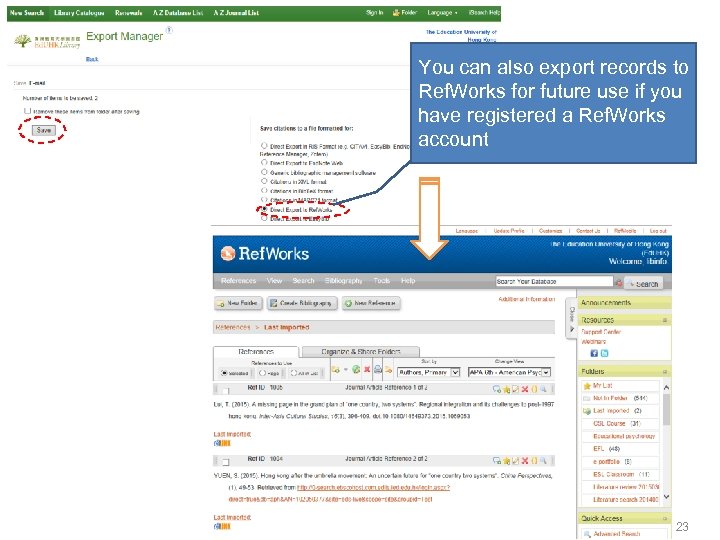Collapse the Folders panel
The height and width of the screenshot is (540, 720).
pos(664,371)
